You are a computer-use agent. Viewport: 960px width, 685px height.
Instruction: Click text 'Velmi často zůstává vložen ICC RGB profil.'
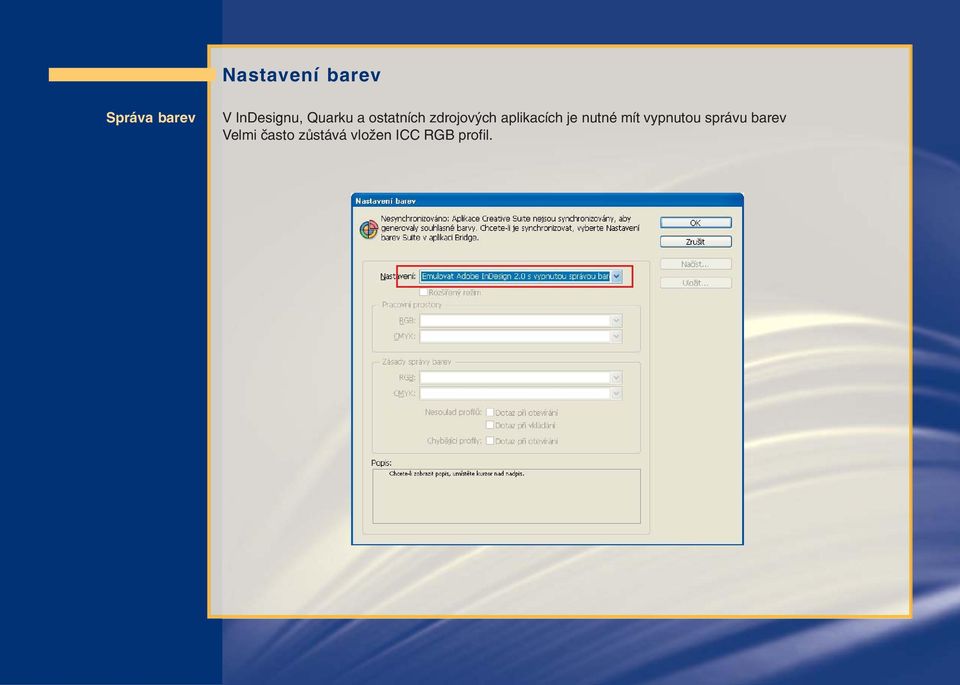[x=357, y=135]
